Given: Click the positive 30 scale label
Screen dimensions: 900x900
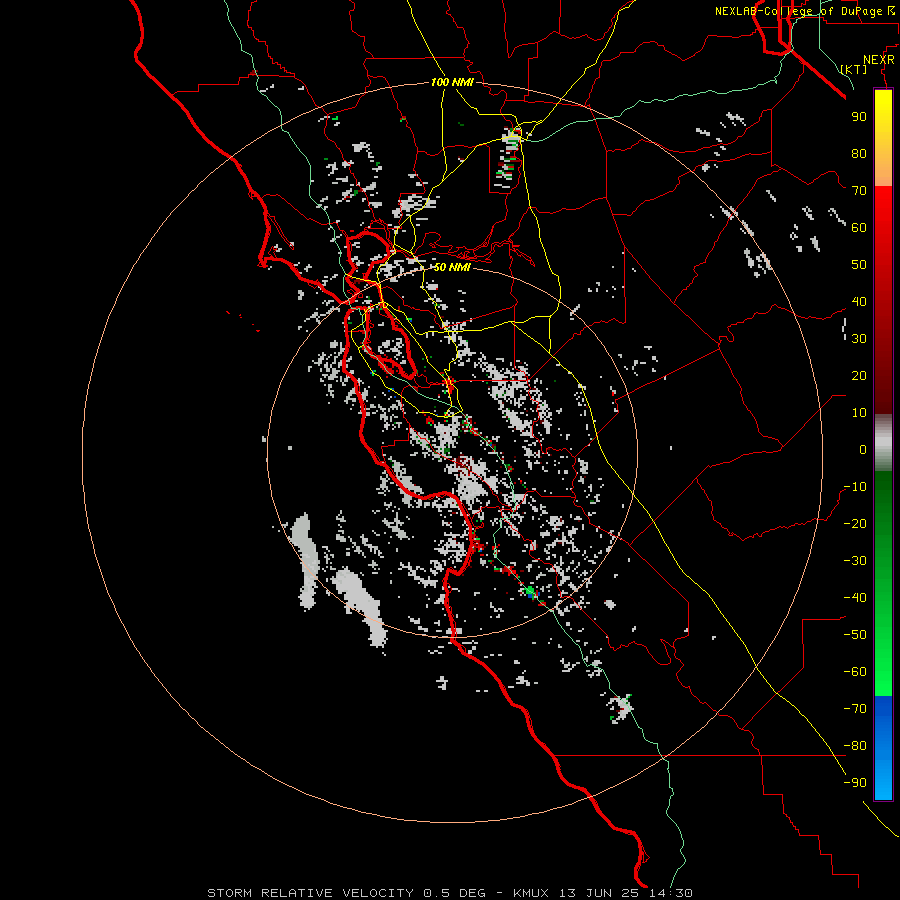Looking at the screenshot, I should pyautogui.click(x=859, y=339).
